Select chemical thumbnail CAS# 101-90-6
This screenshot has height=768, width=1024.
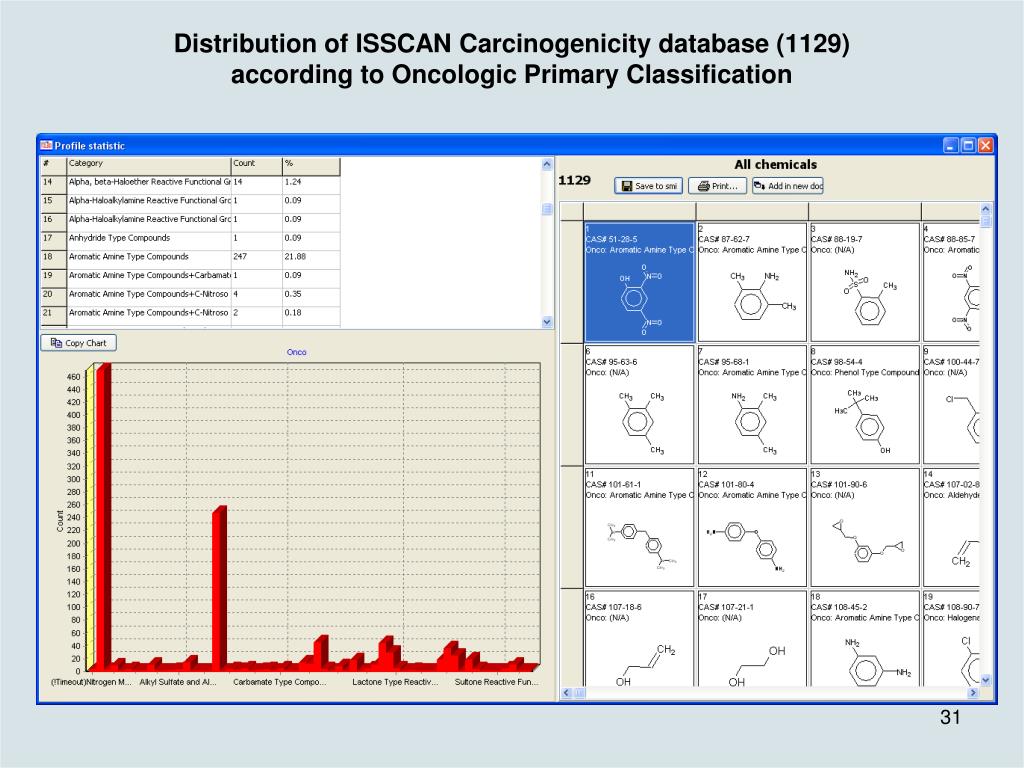click(865, 528)
